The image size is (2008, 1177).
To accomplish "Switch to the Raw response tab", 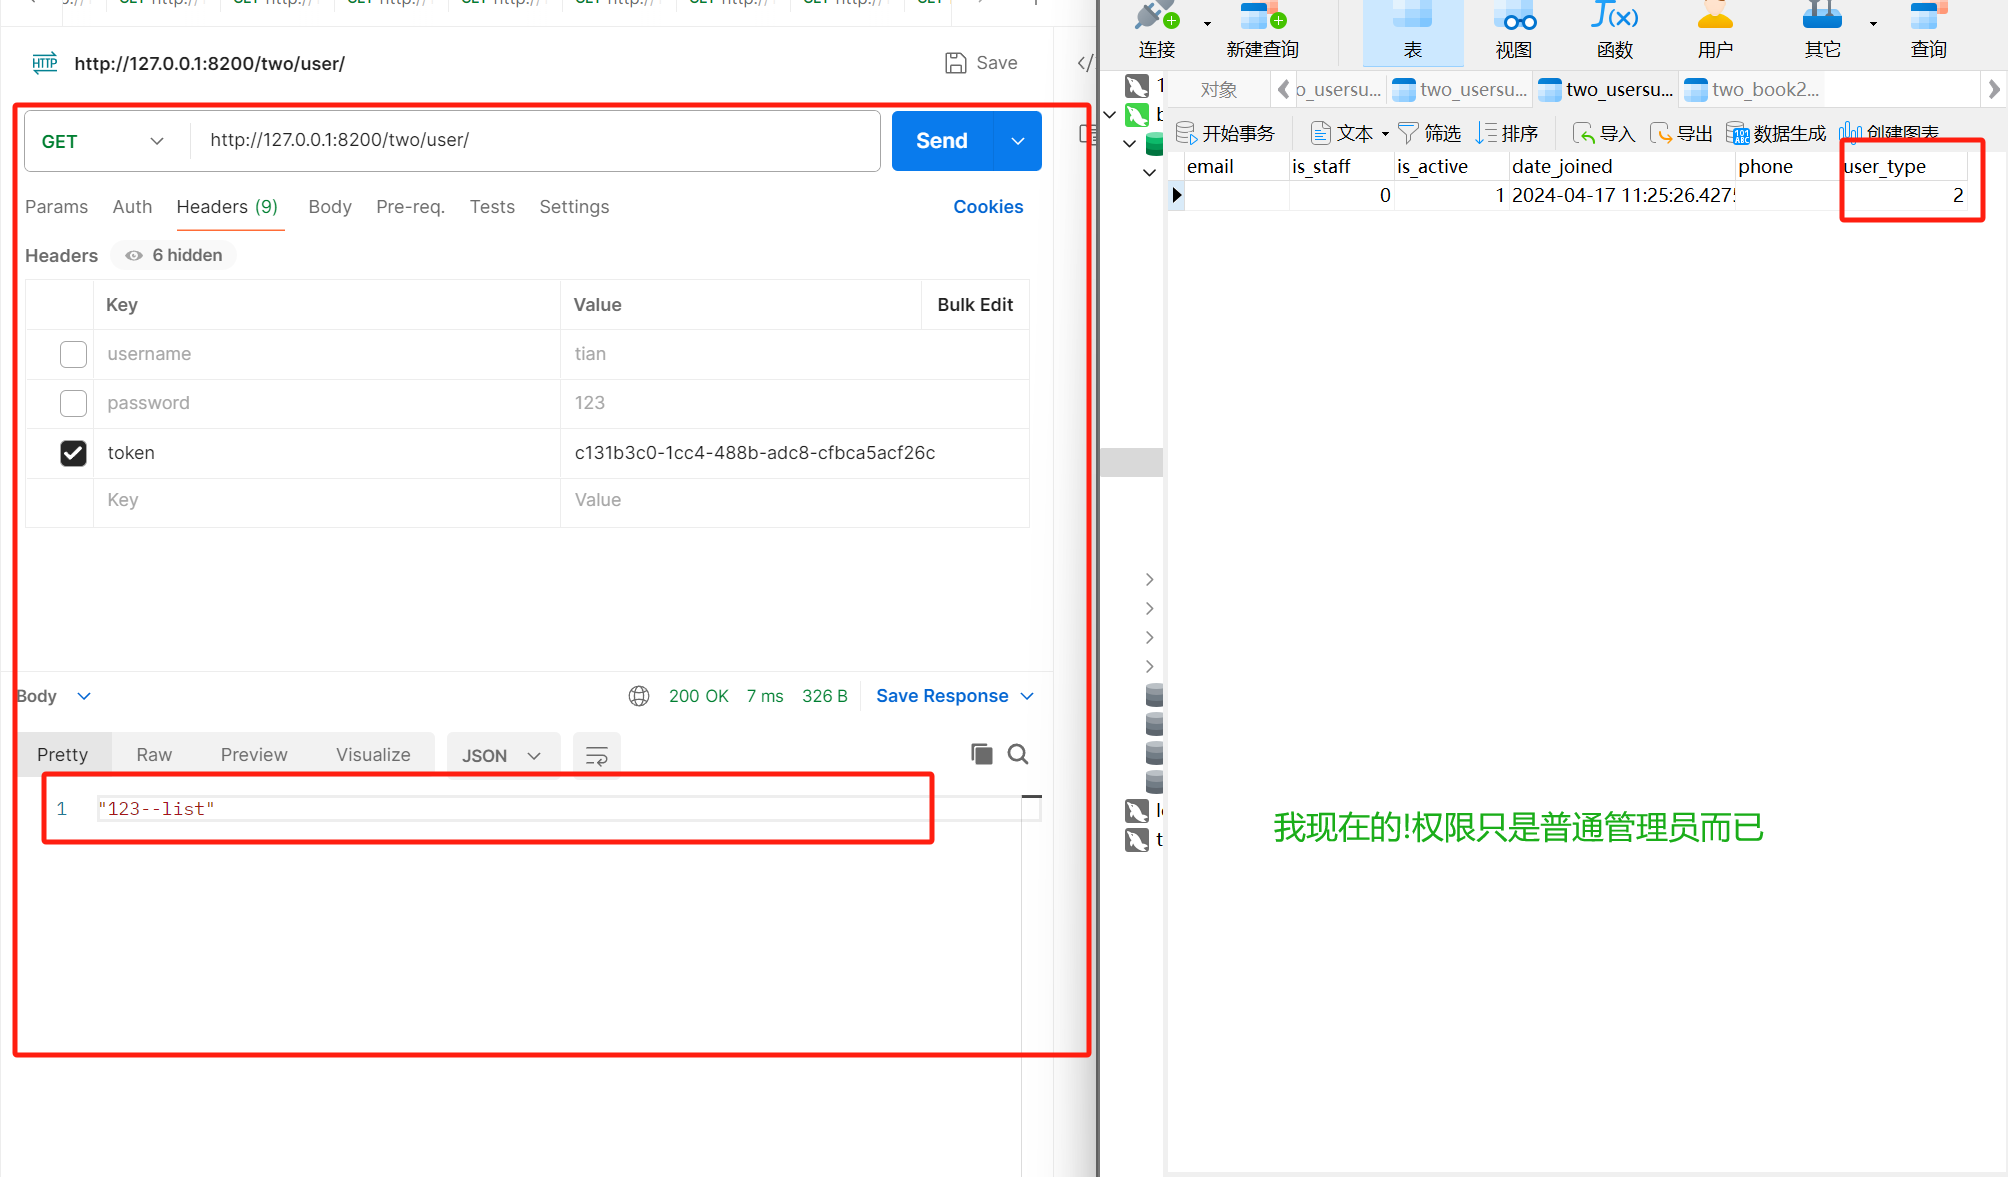I will pos(154,755).
